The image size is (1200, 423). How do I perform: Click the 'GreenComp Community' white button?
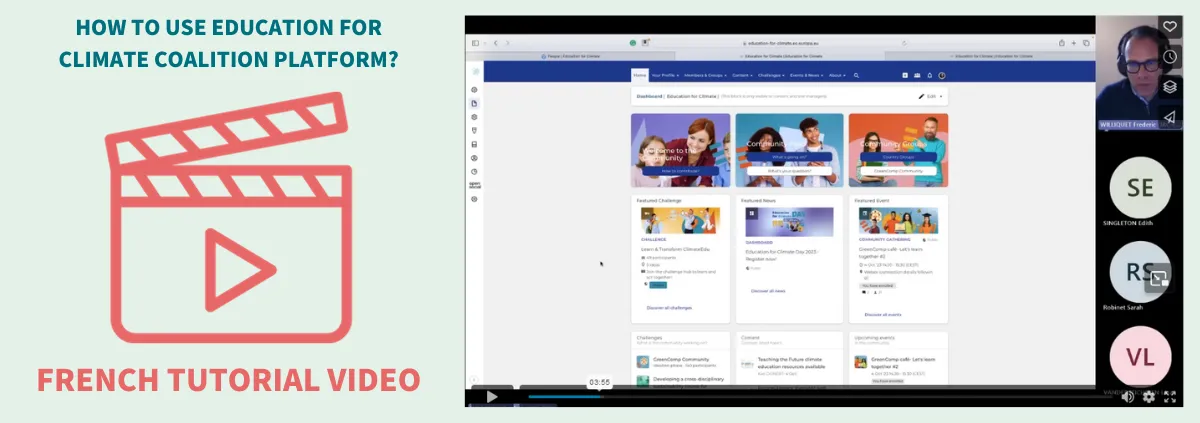[897, 171]
